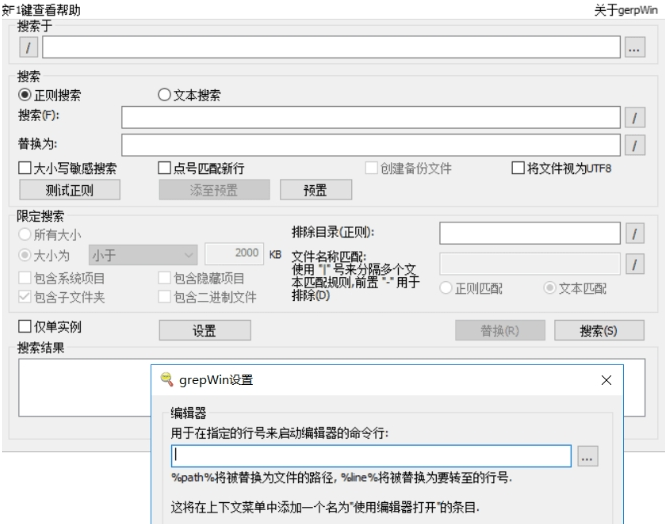Click the 排除目录(正则) input field
This screenshot has width=665, height=524.
[x=530, y=233]
